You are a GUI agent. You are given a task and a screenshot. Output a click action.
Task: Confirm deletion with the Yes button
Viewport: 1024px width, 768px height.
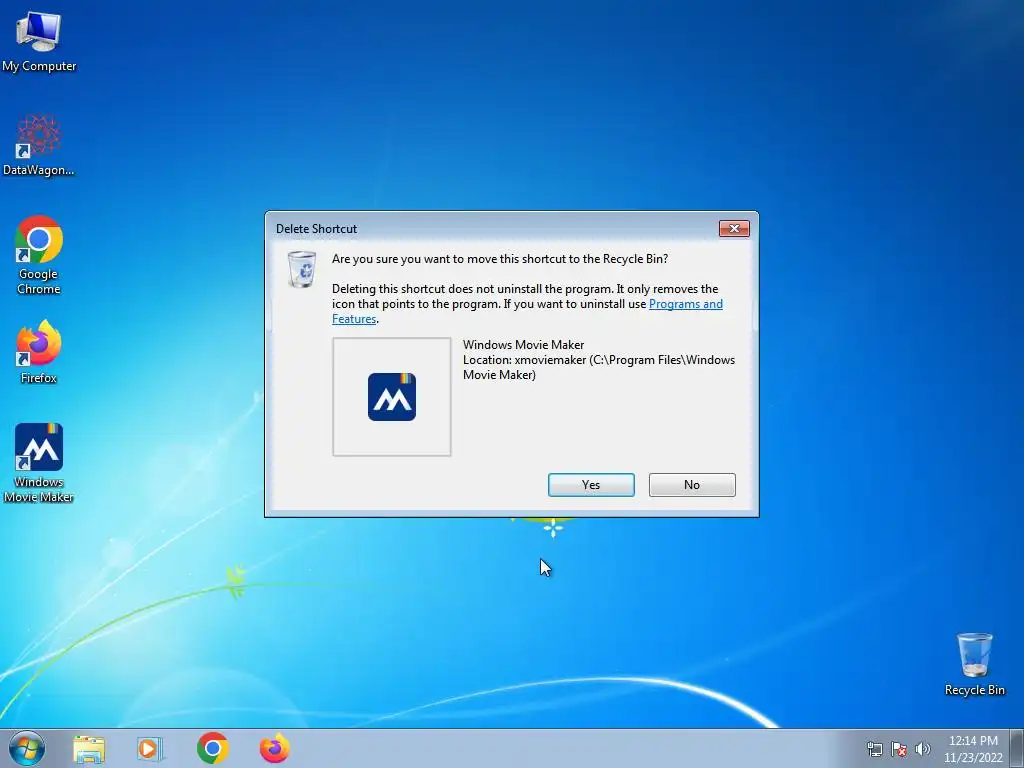pyautogui.click(x=591, y=485)
